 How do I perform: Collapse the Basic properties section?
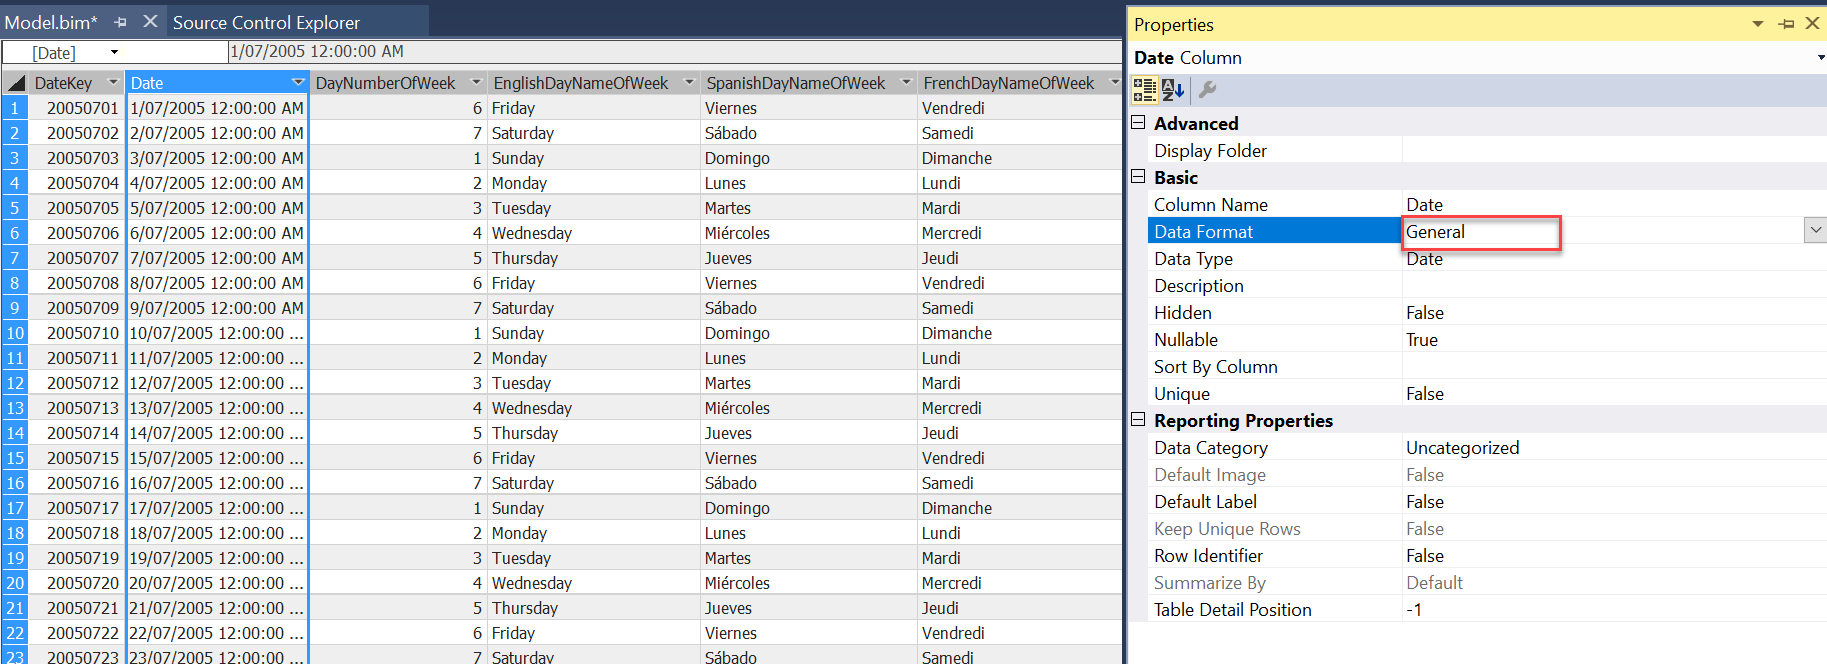click(x=1138, y=176)
